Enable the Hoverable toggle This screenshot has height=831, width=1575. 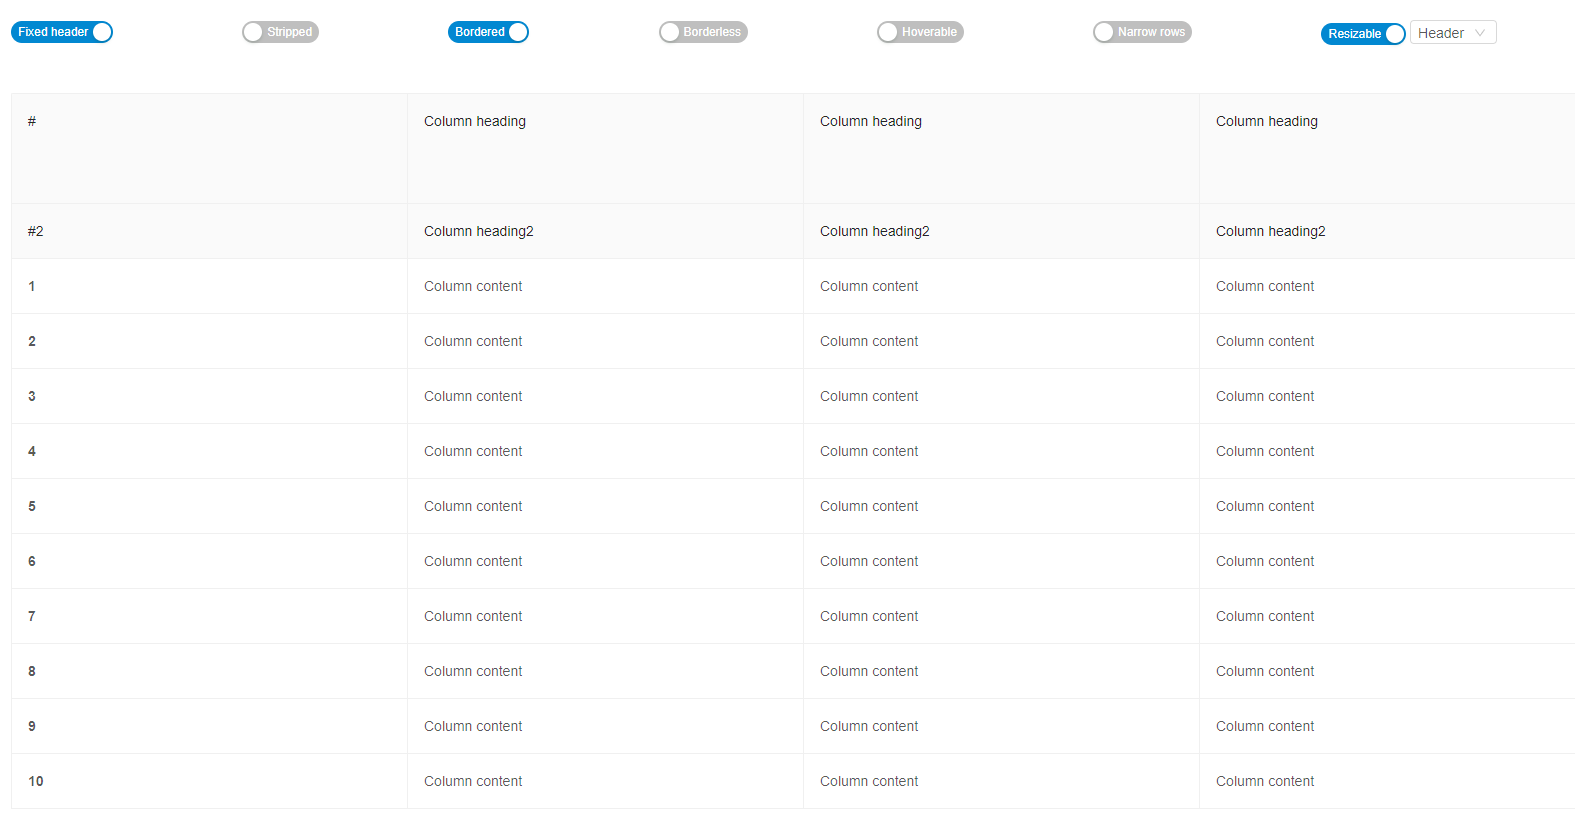click(920, 32)
